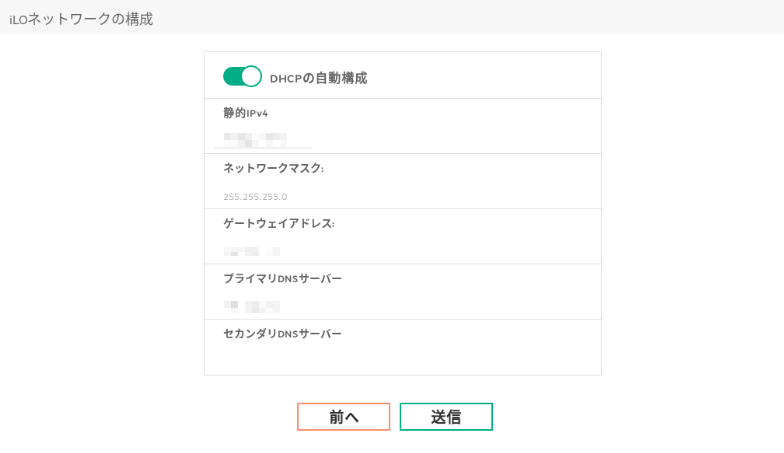Click the green track of DHCP toggle
The image size is (784, 453).
click(x=231, y=77)
